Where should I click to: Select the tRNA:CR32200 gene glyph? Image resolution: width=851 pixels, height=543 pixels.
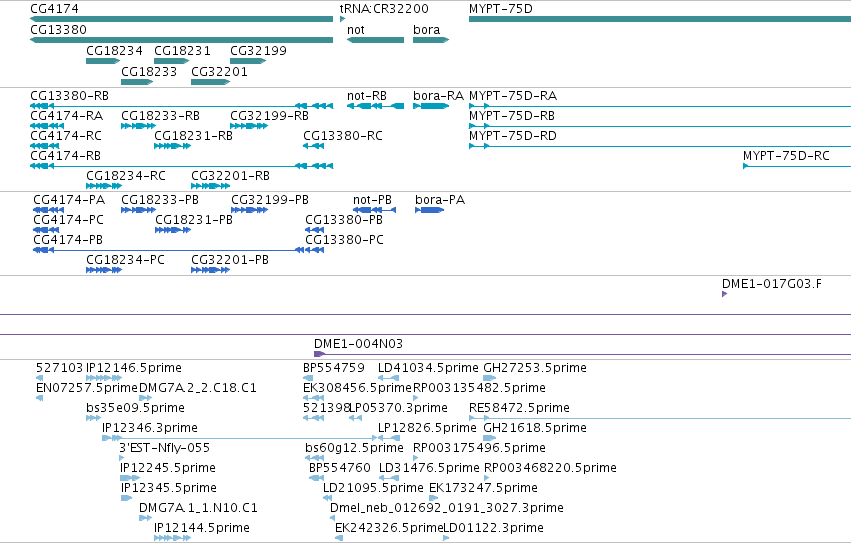click(342, 19)
